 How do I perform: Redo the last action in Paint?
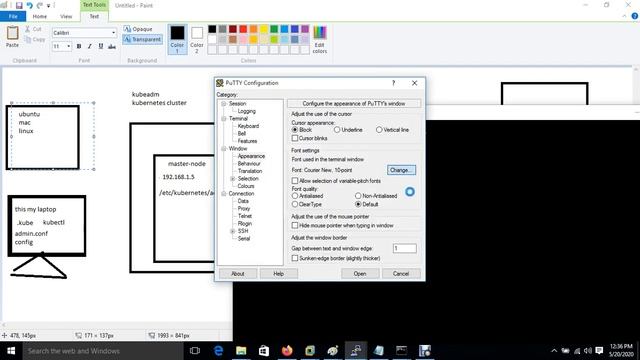[40, 5]
